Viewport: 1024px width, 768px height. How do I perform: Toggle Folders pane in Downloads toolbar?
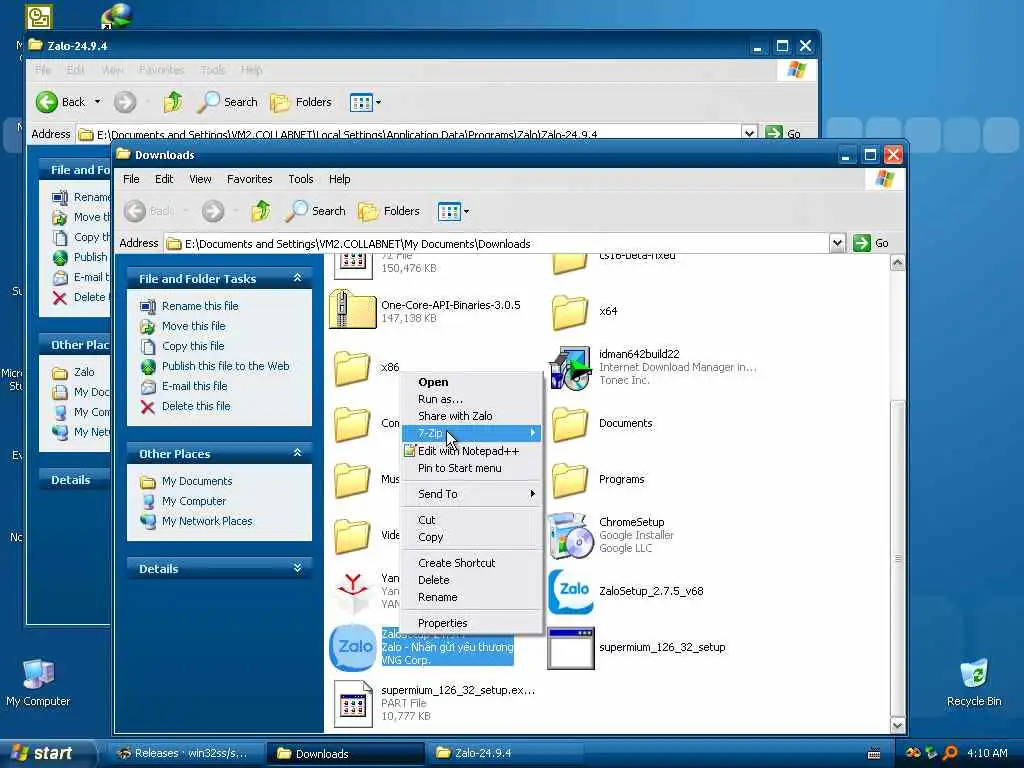(389, 211)
